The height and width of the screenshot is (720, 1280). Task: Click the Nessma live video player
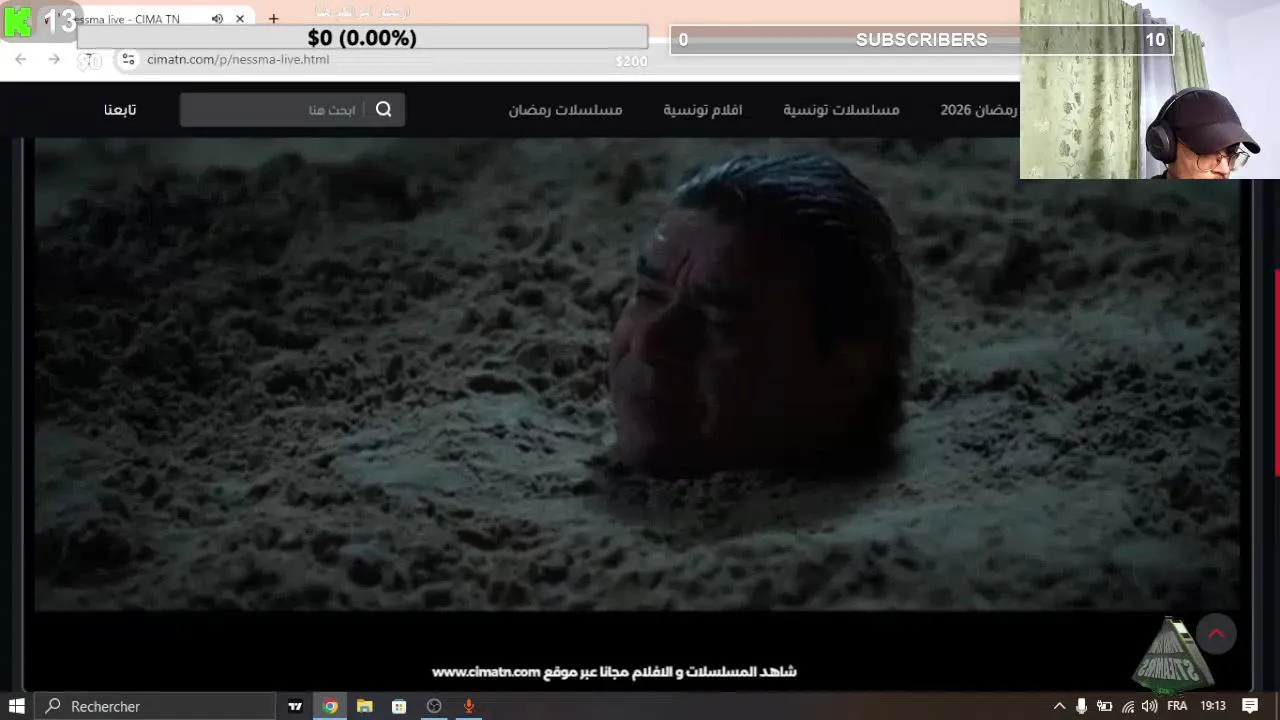(637, 375)
